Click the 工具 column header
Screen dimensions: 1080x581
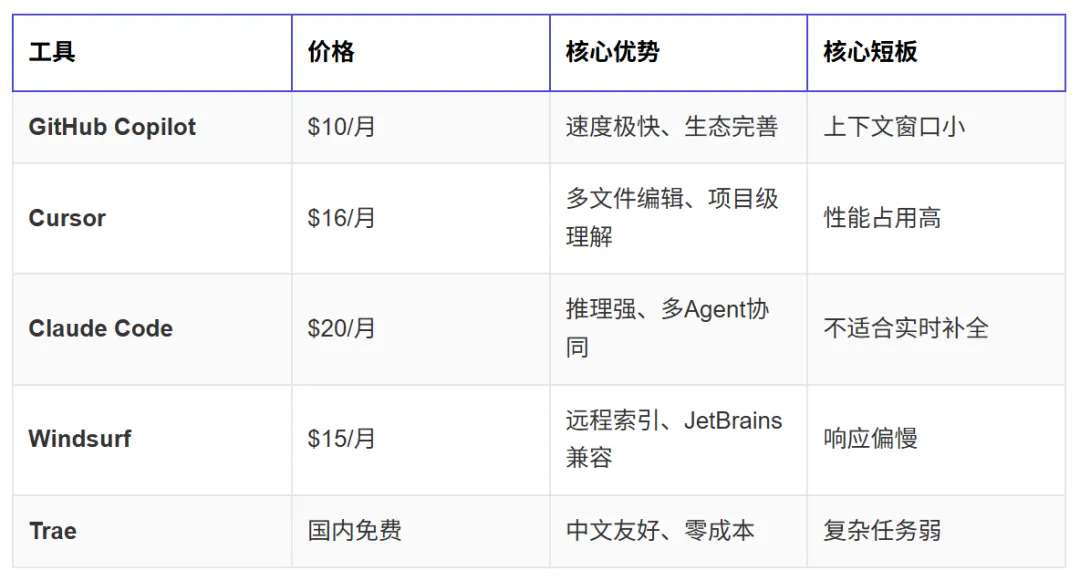(152, 52)
